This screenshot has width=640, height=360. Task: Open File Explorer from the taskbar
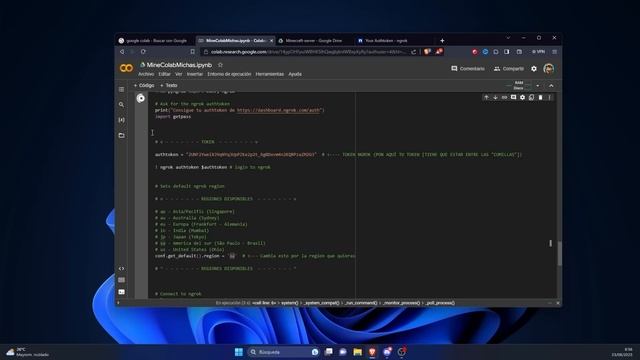358,352
